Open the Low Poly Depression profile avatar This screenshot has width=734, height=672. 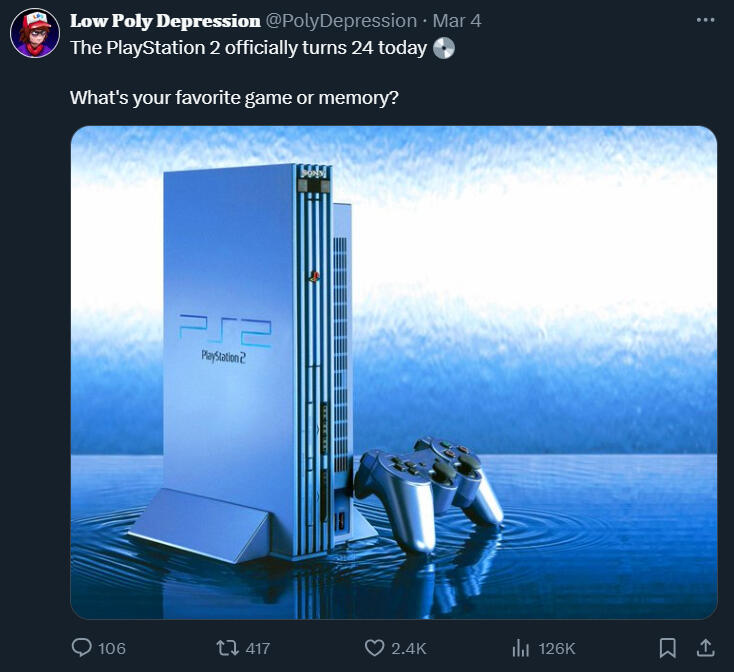35,33
